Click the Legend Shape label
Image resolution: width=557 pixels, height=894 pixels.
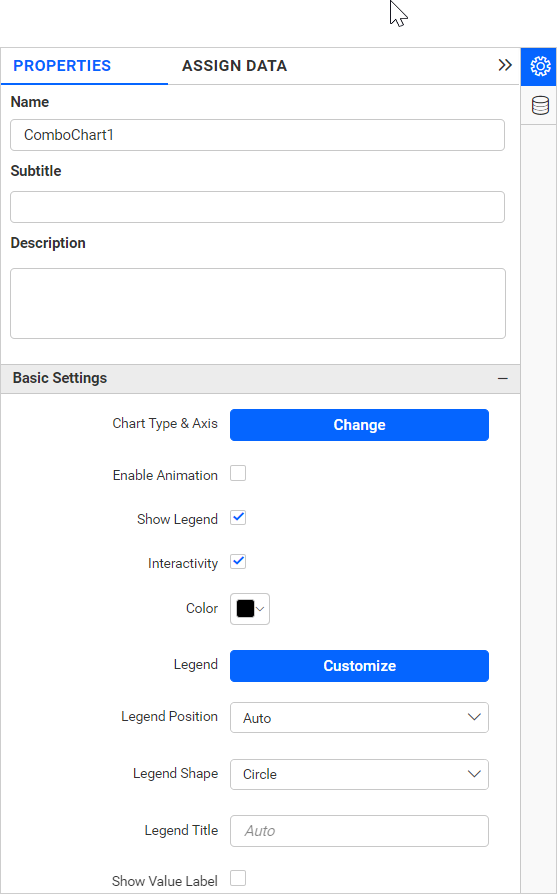(x=175, y=774)
